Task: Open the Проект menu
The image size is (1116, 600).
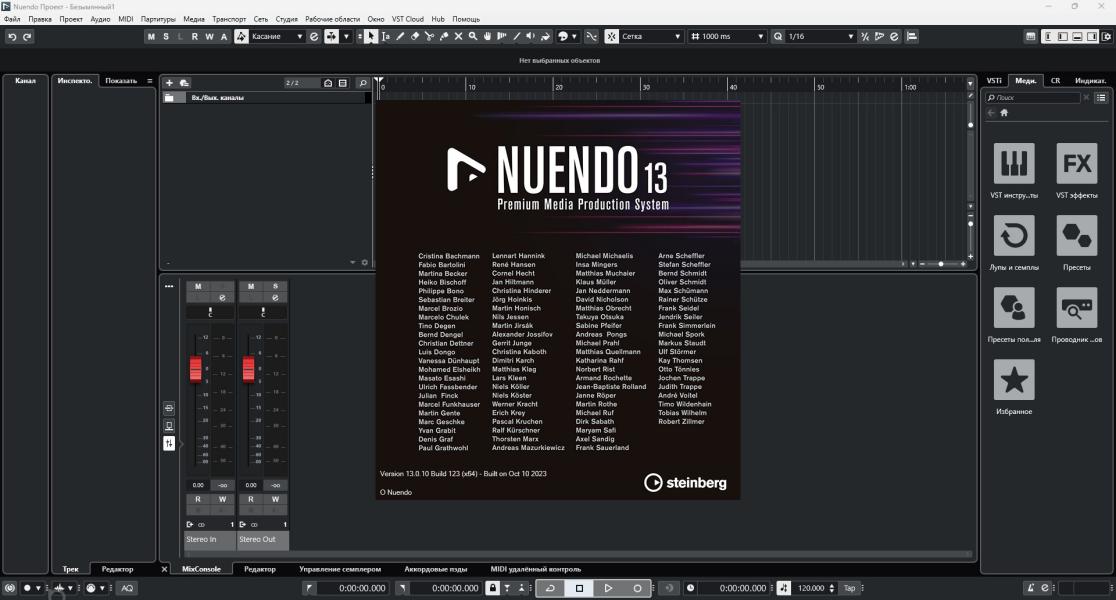Action: [x=70, y=19]
